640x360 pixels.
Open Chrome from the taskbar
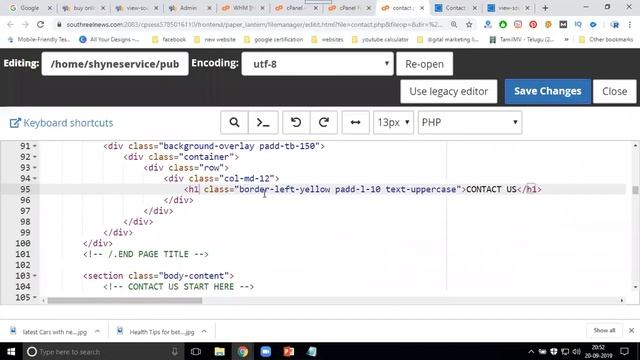(243, 351)
